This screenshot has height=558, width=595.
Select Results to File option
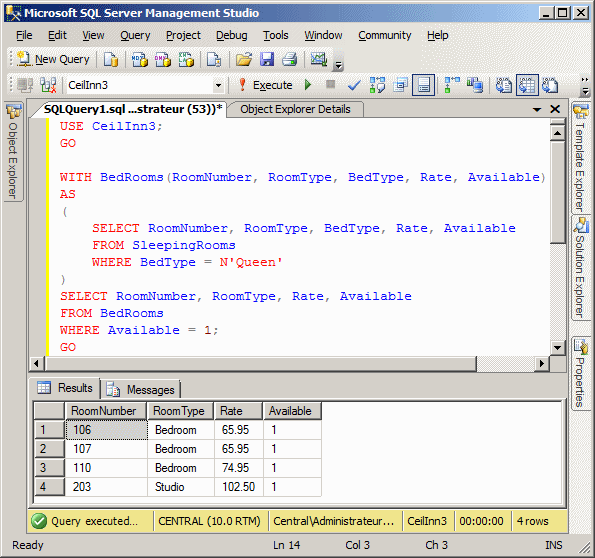coord(550,85)
